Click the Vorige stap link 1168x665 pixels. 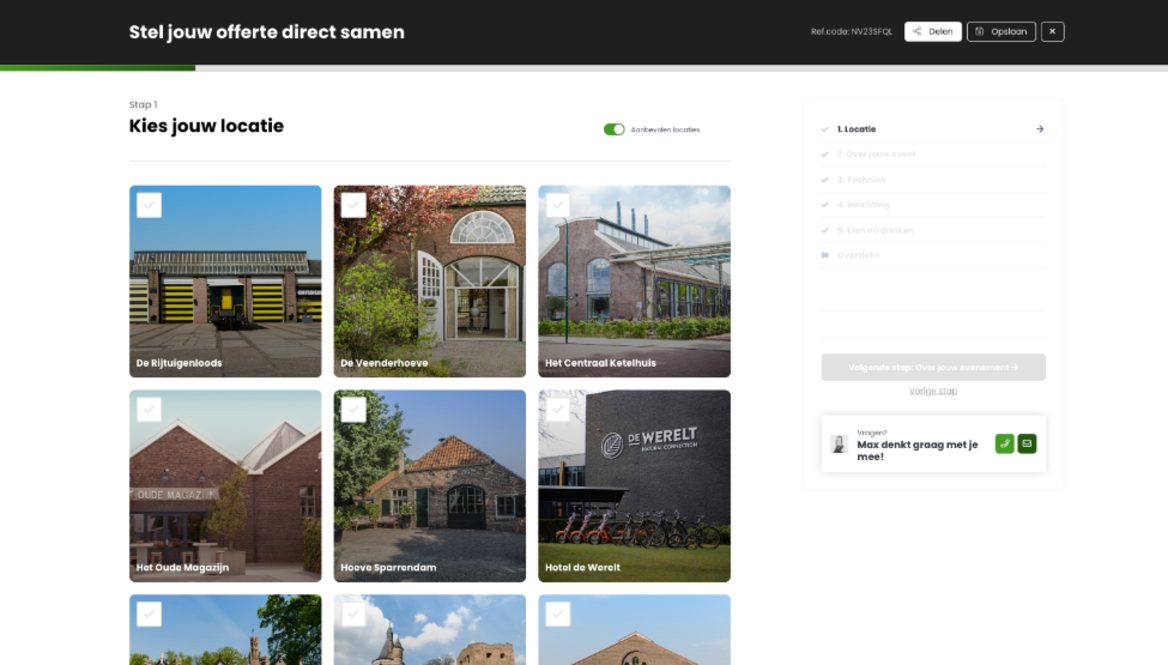[x=933, y=391]
